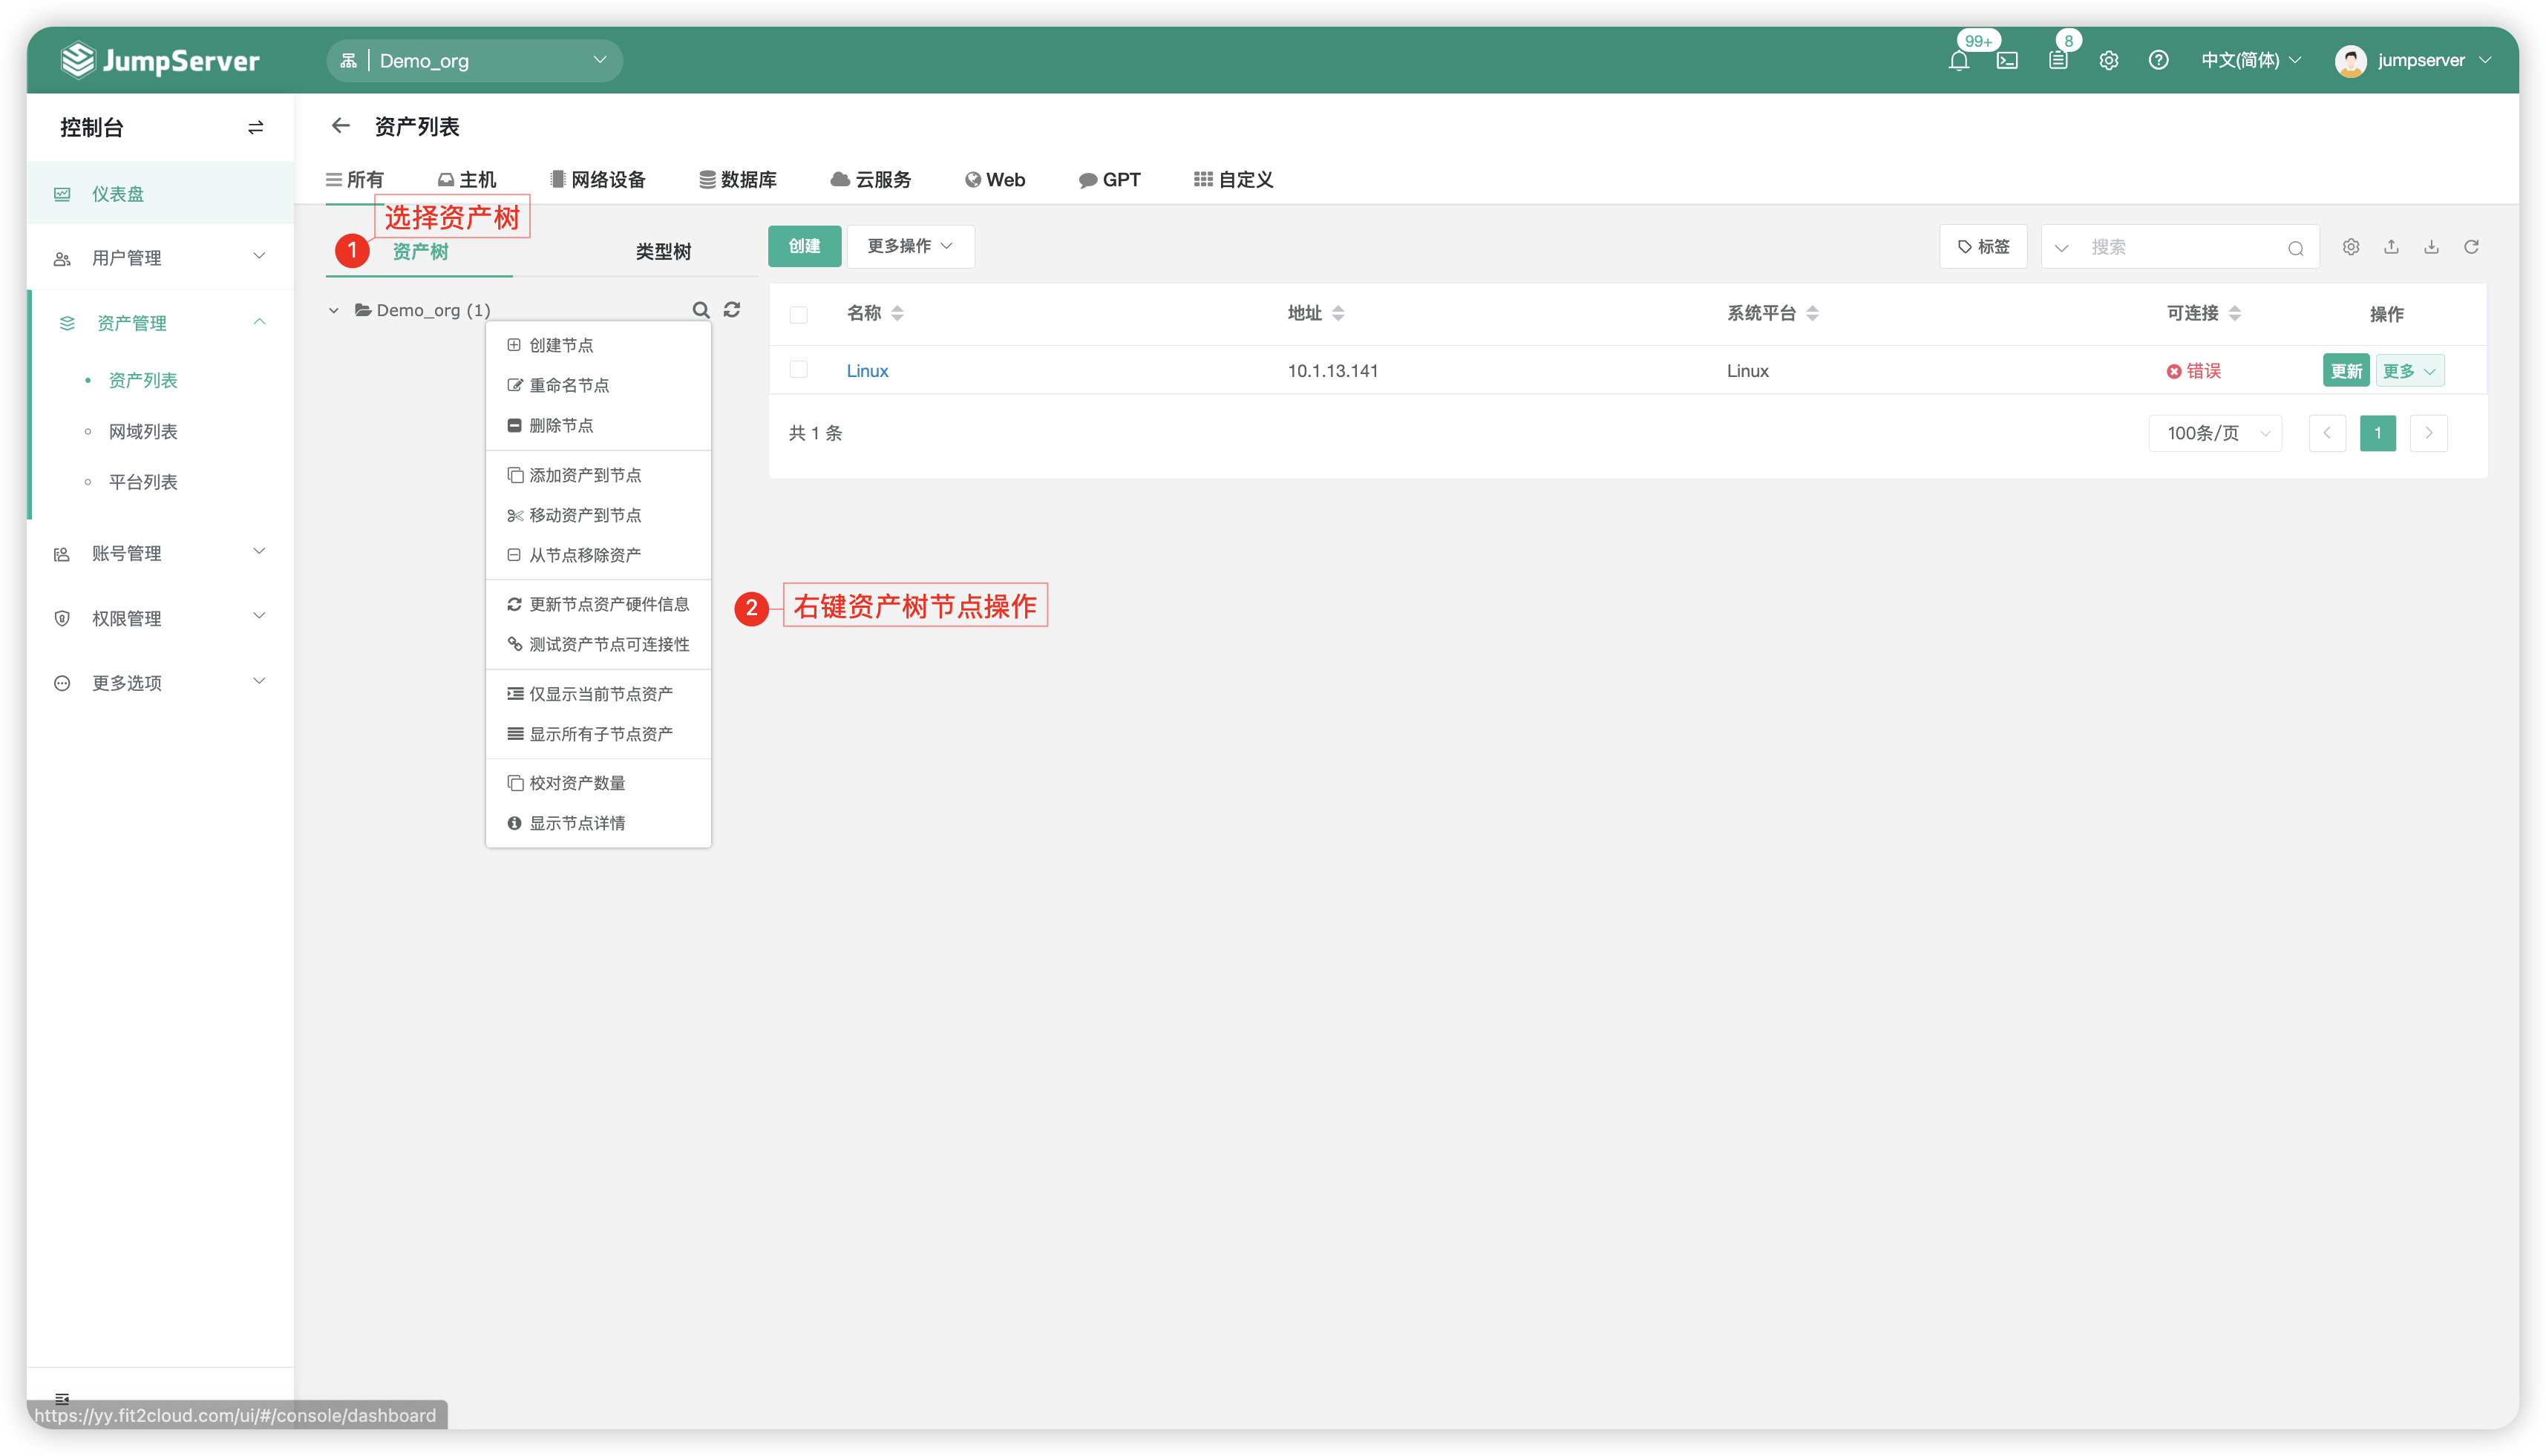The image size is (2546, 1456).
Task: Open the web terminal icon in header
Action: coord(2007,60)
